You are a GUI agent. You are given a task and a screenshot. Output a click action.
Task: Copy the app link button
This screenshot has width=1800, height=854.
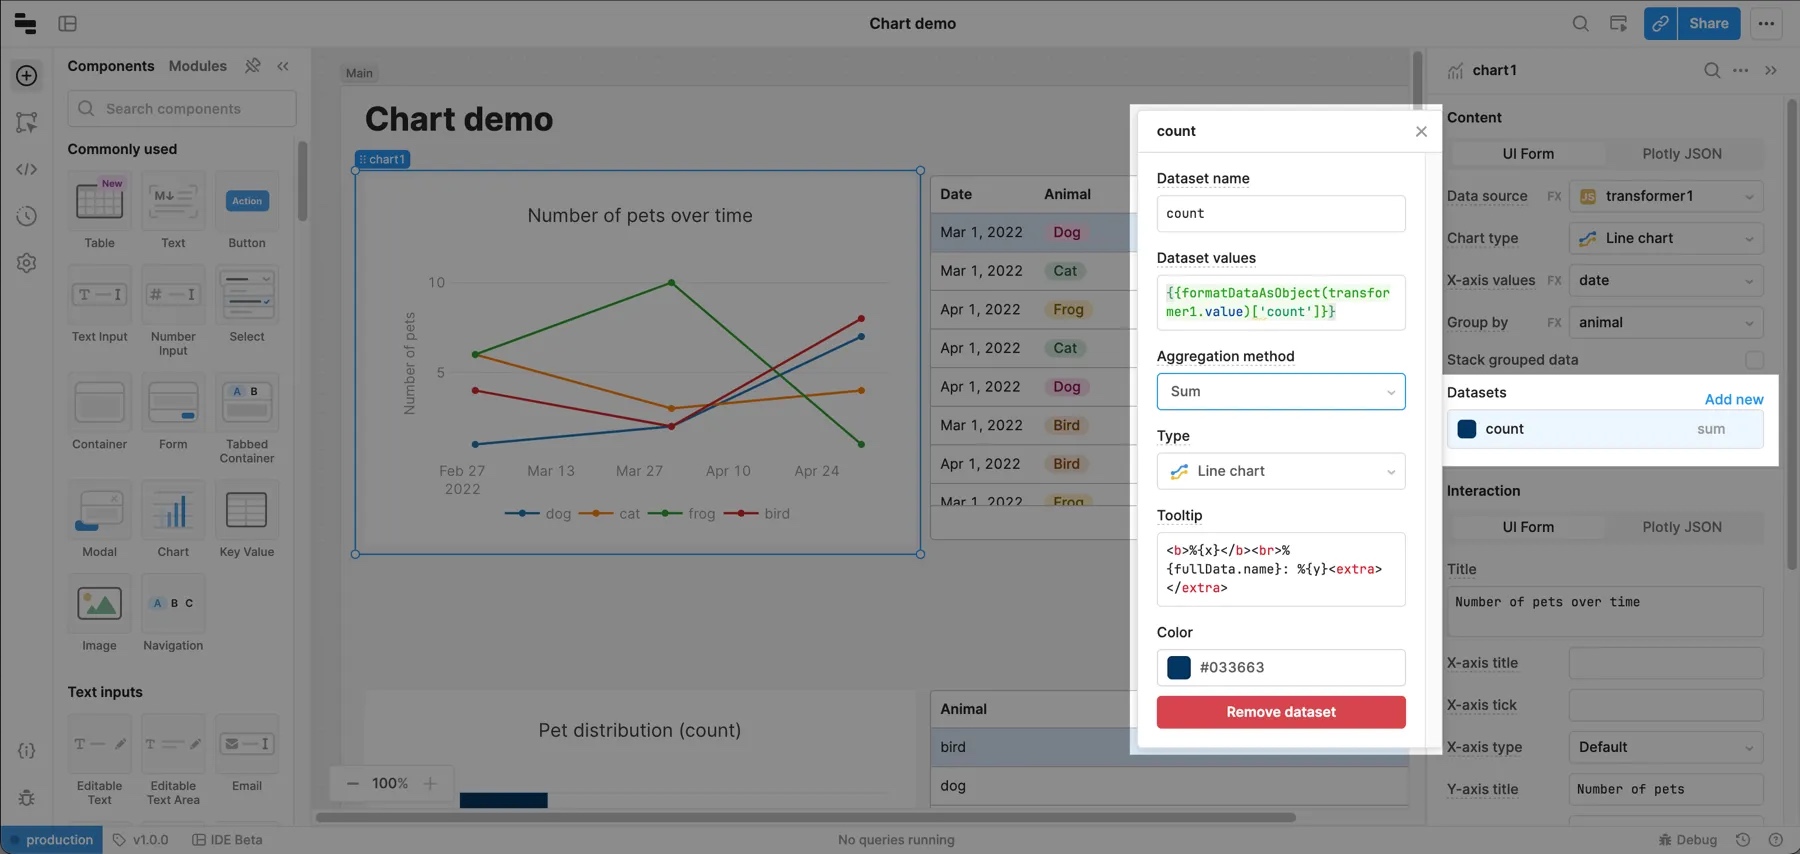coord(1660,23)
